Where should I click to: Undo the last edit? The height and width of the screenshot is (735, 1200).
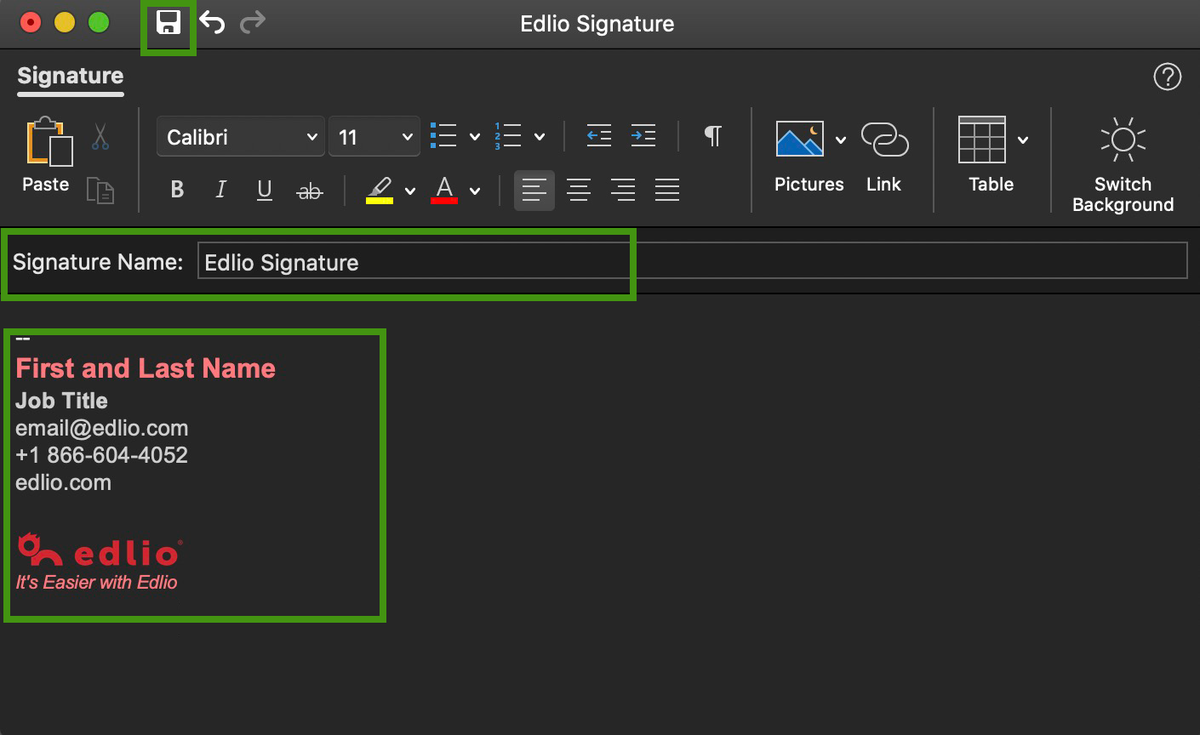coord(212,22)
